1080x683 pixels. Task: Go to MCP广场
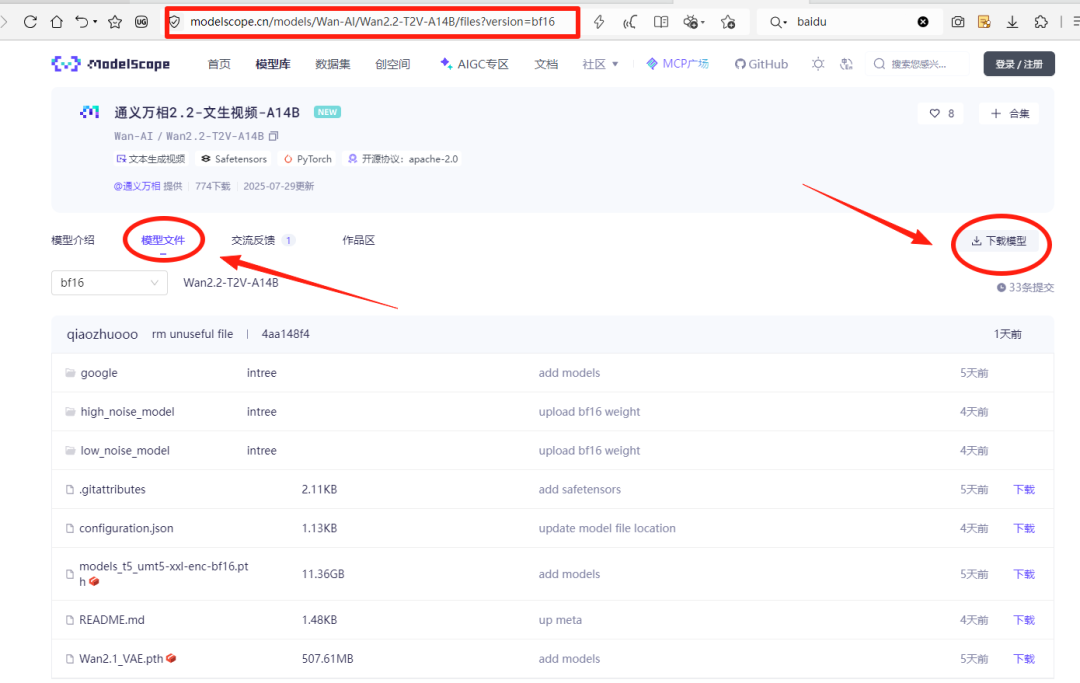point(677,64)
